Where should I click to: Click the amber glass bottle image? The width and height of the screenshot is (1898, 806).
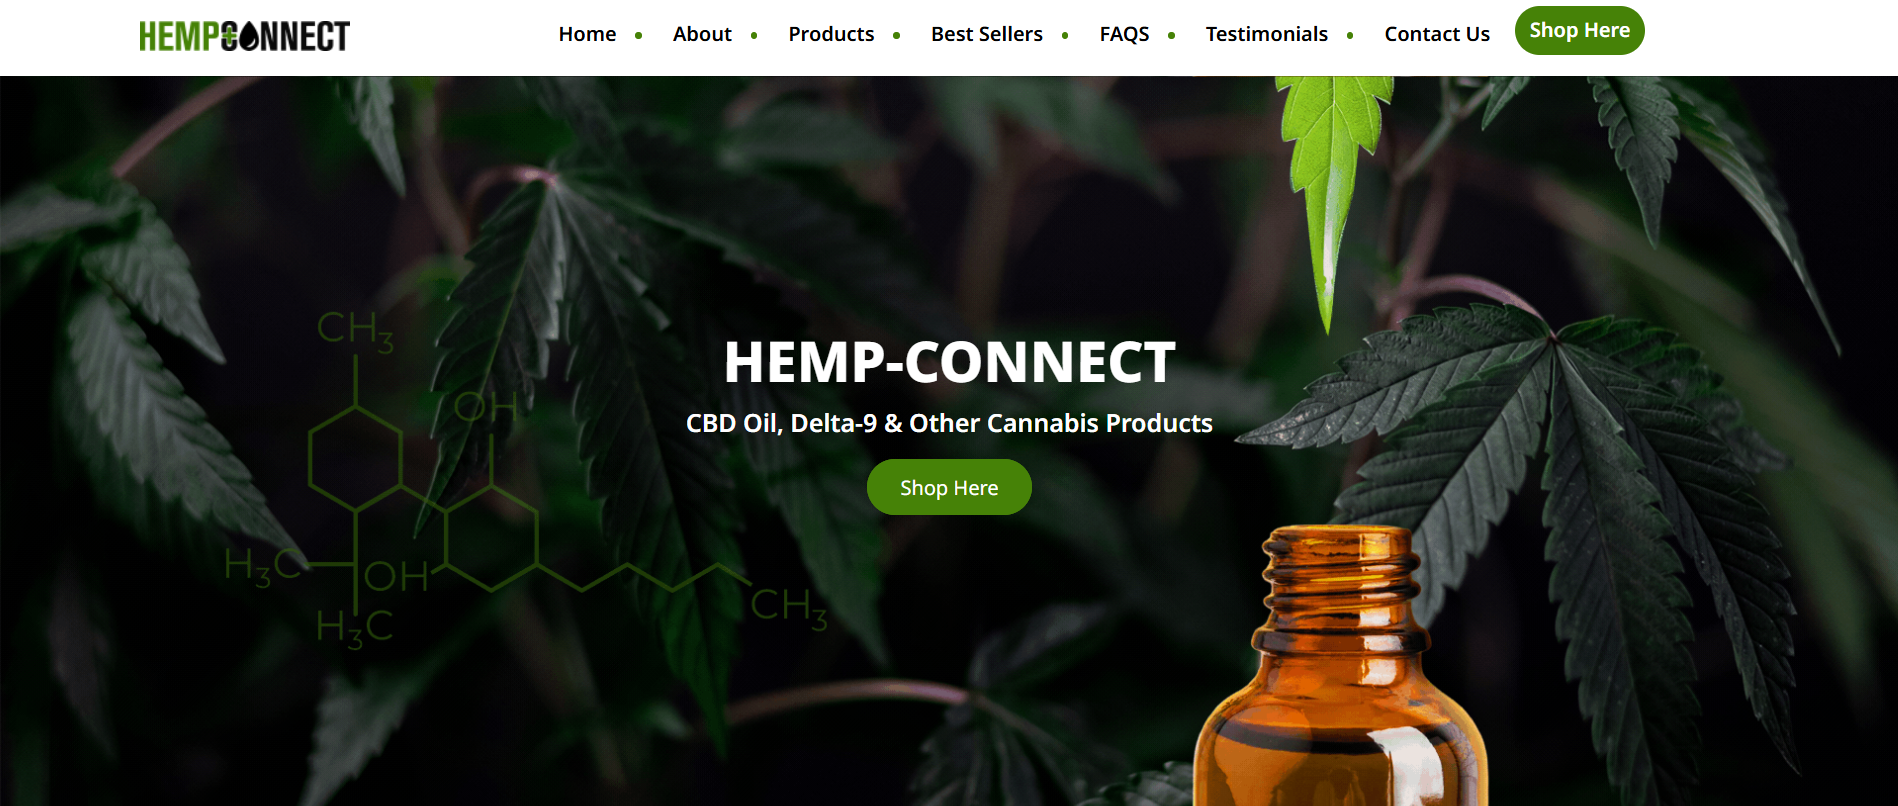pos(1342,666)
